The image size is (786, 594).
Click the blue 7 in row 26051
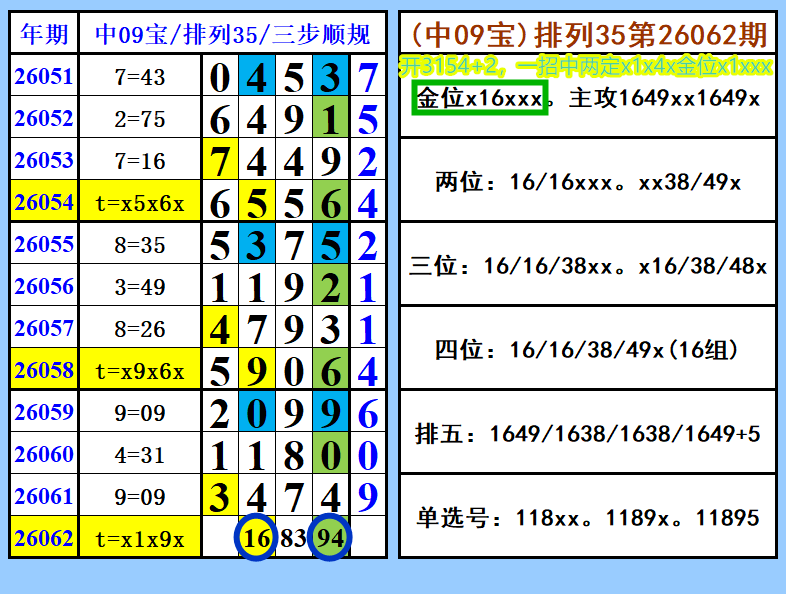pyautogui.click(x=367, y=76)
